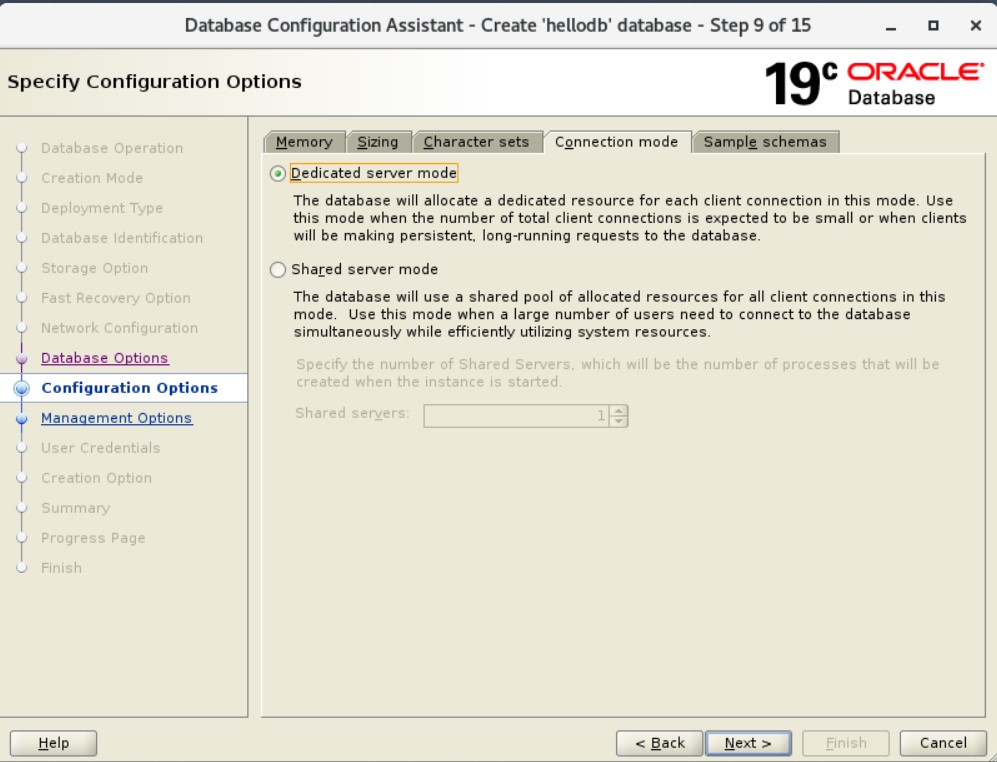
Task: Click the Creation Mode step
Action: 92,178
